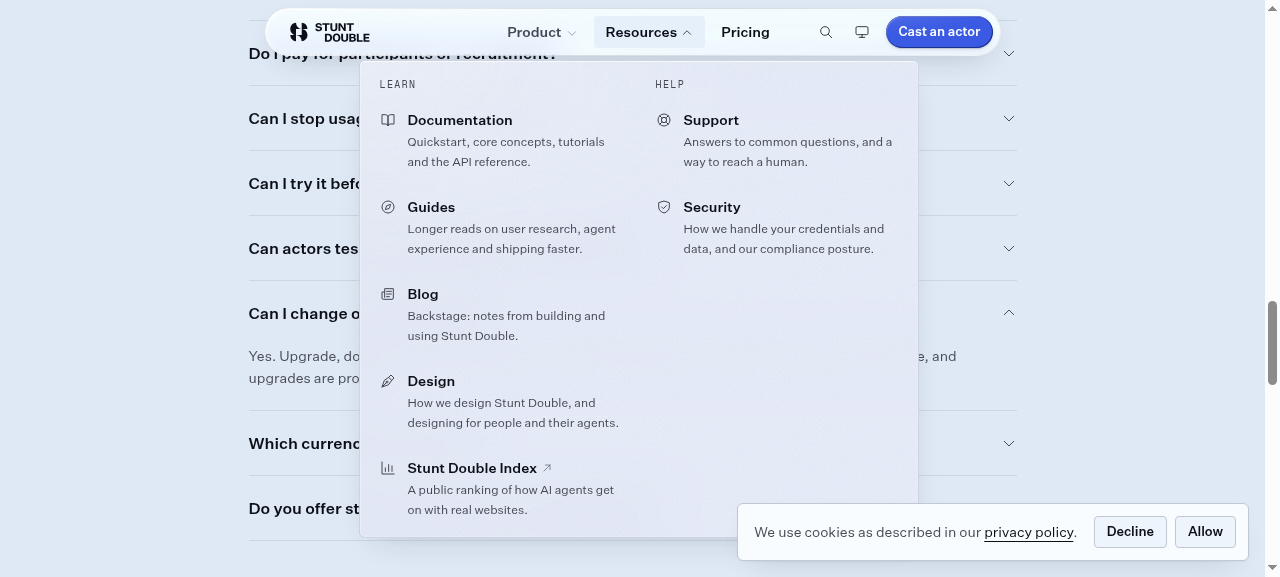Click the 'Can I try it before' question text
This screenshot has width=1280, height=577.
[305, 183]
